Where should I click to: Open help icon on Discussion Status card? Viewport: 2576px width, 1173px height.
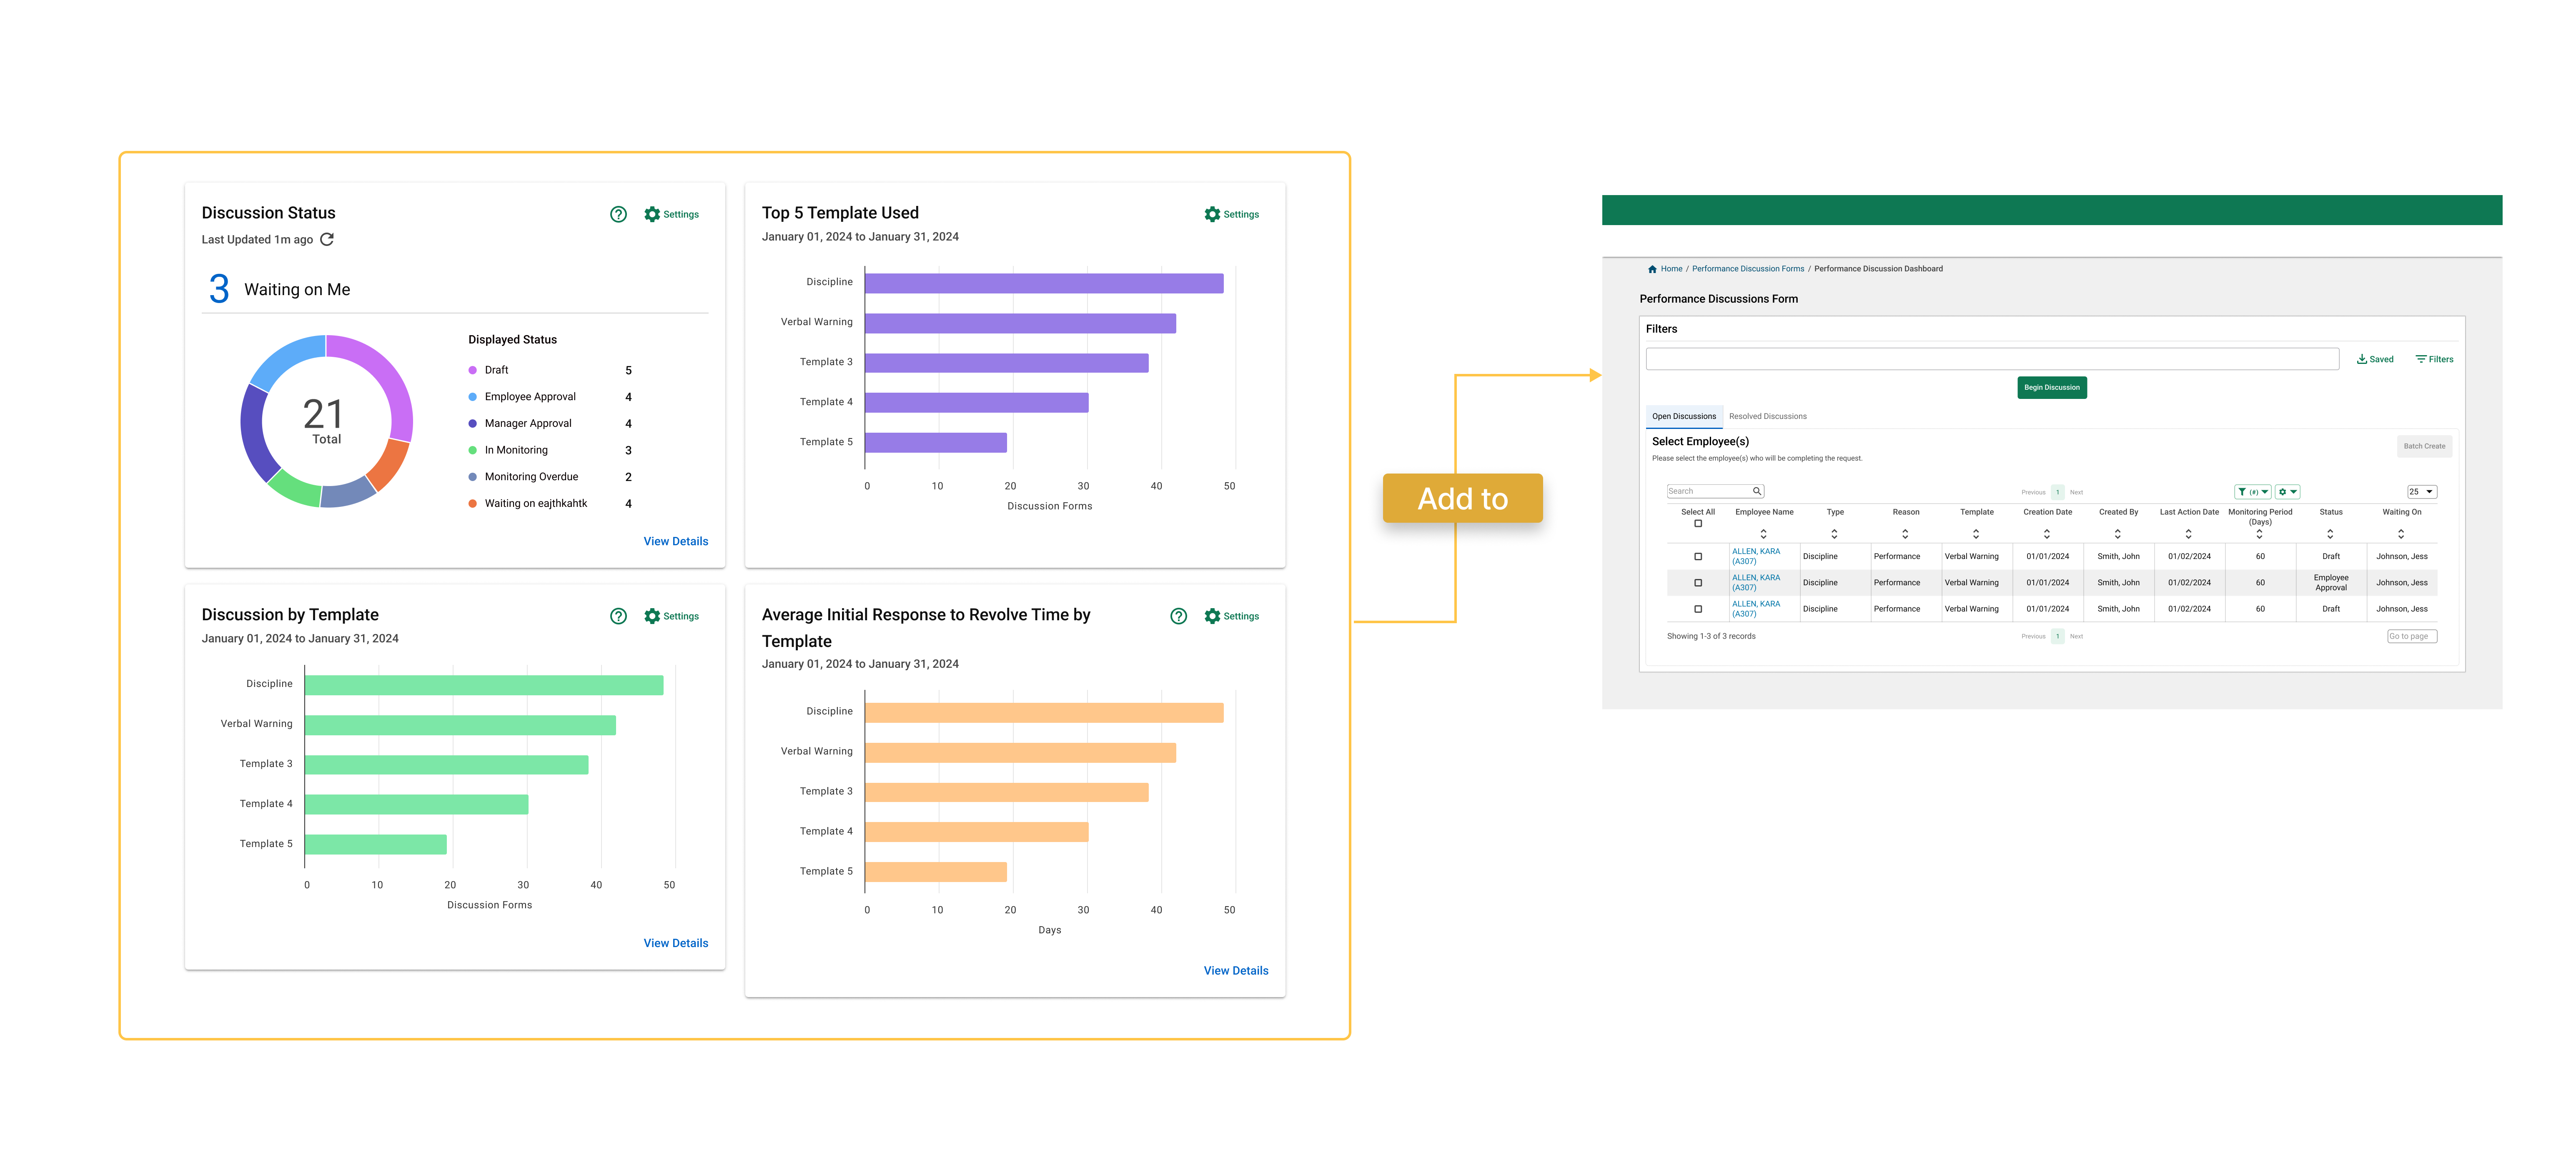(x=618, y=214)
